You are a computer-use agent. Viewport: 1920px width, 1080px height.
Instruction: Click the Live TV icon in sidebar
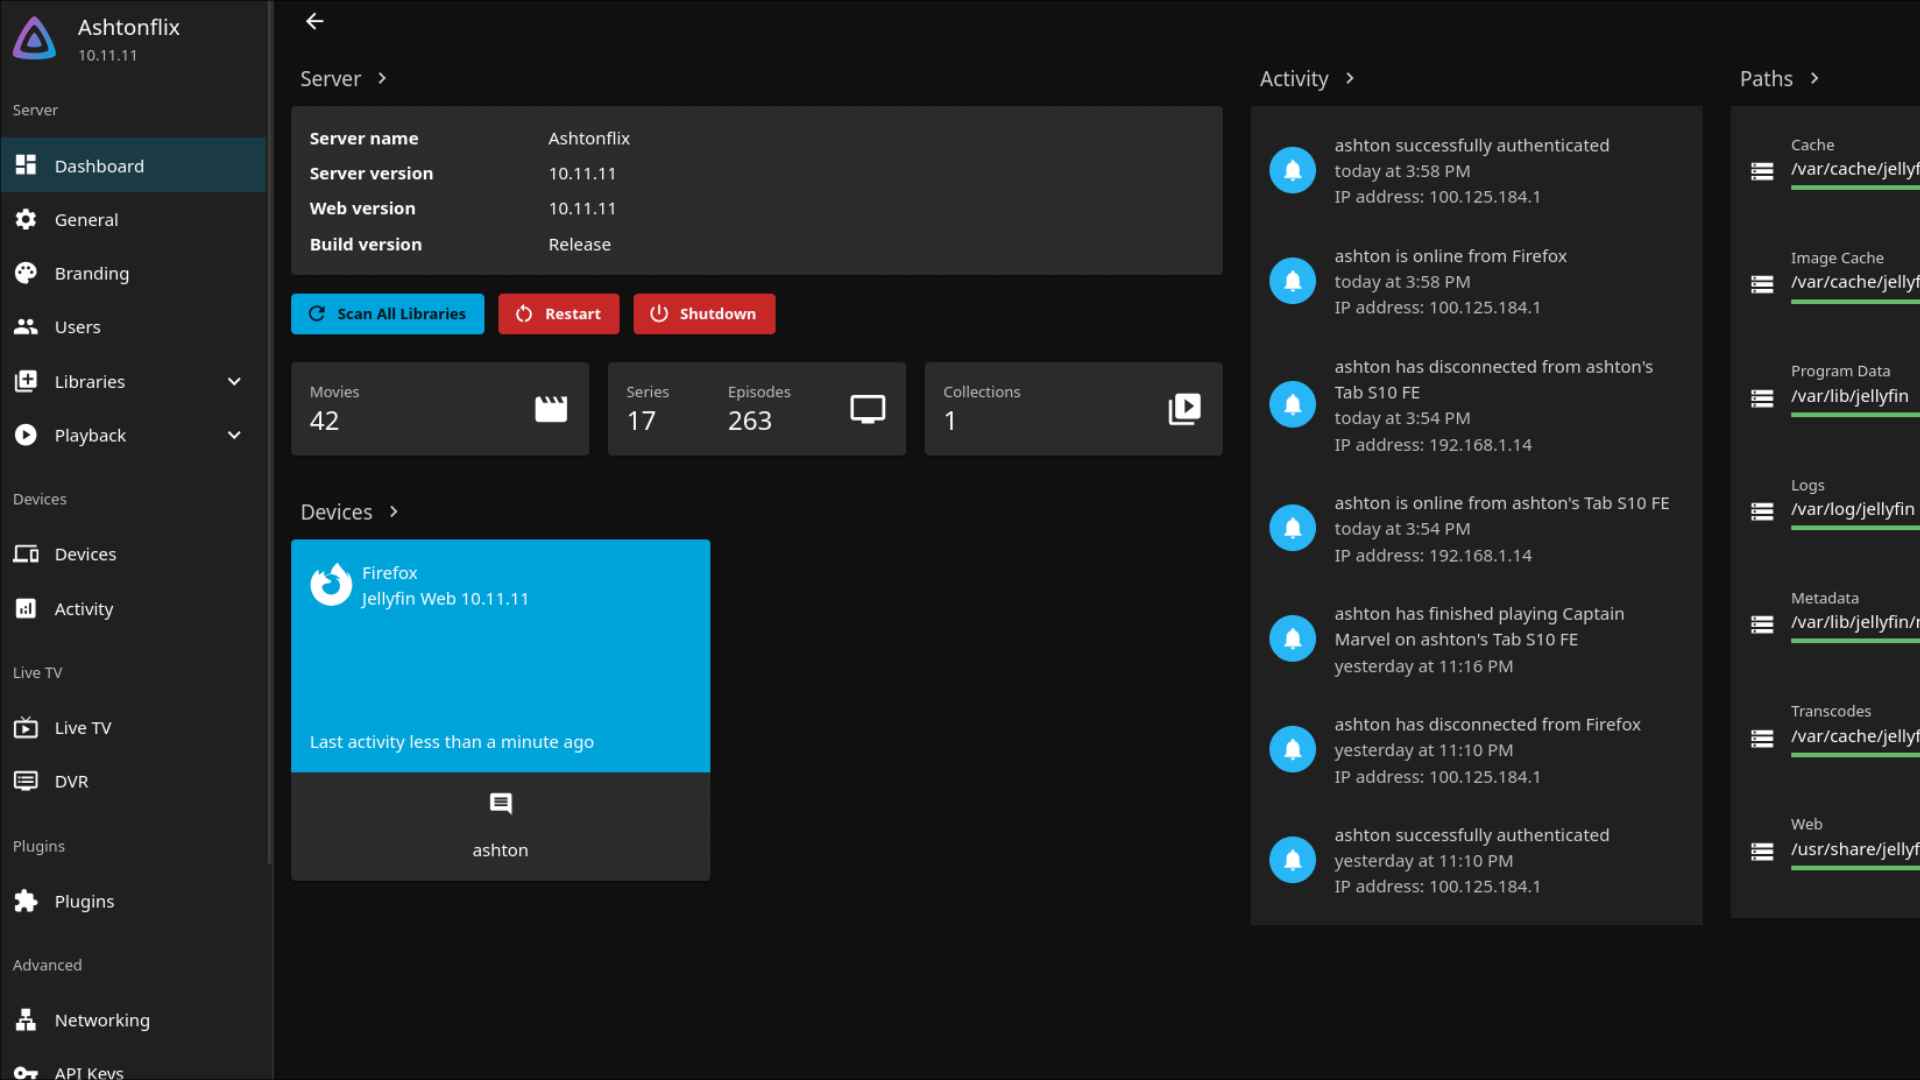click(x=26, y=728)
